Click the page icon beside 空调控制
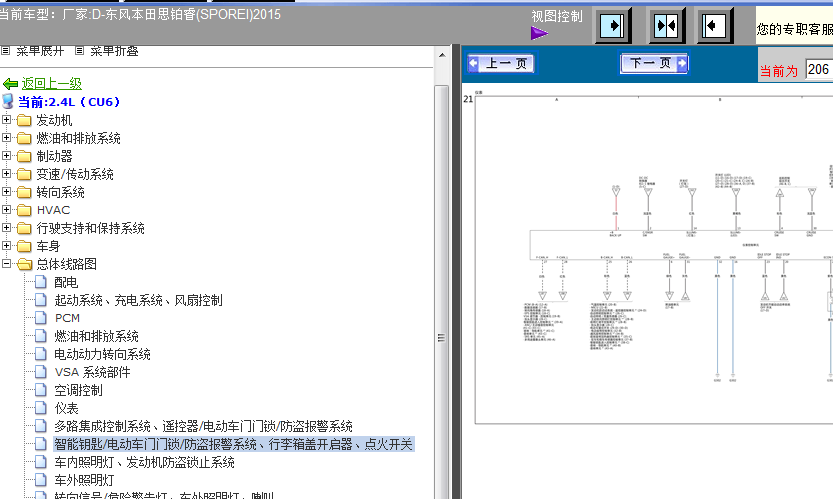 pyautogui.click(x=40, y=390)
